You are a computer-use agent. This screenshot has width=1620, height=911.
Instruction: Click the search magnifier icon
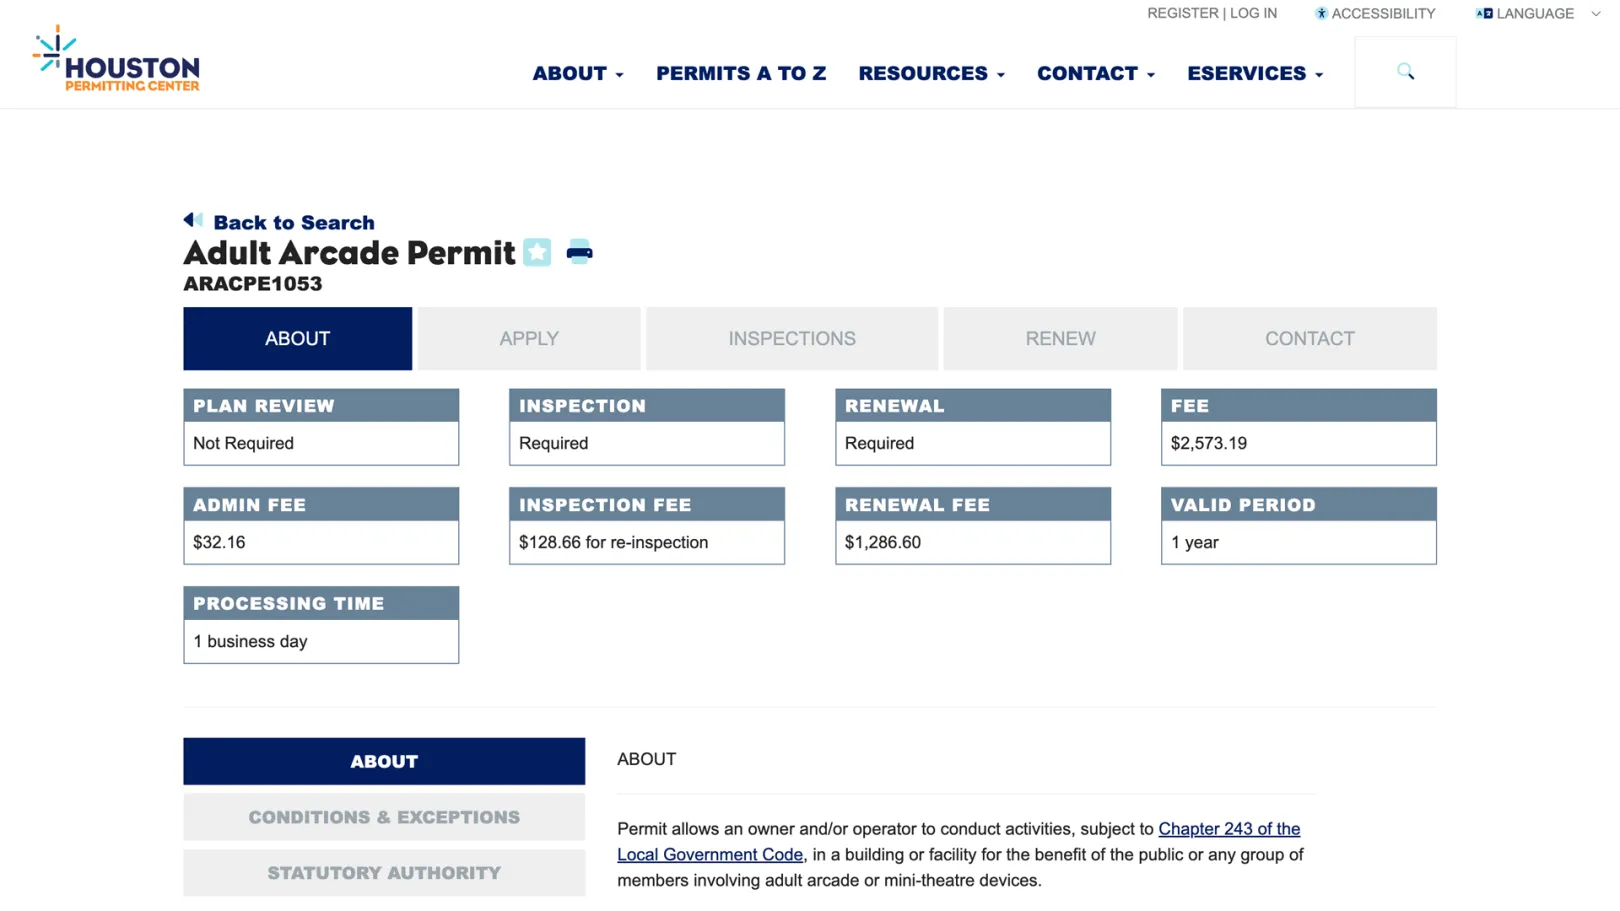coord(1405,72)
